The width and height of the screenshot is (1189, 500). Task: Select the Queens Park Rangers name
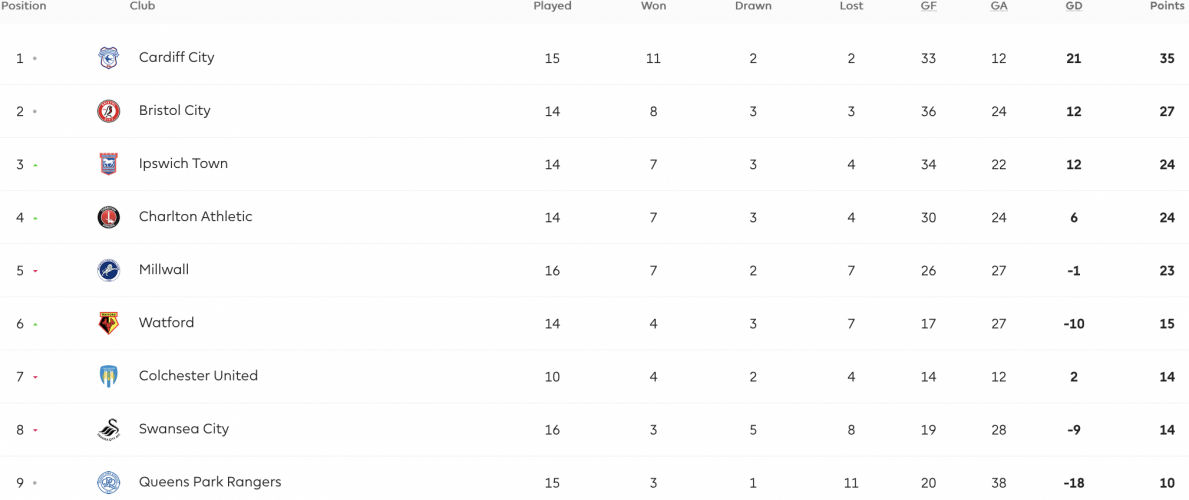point(210,482)
